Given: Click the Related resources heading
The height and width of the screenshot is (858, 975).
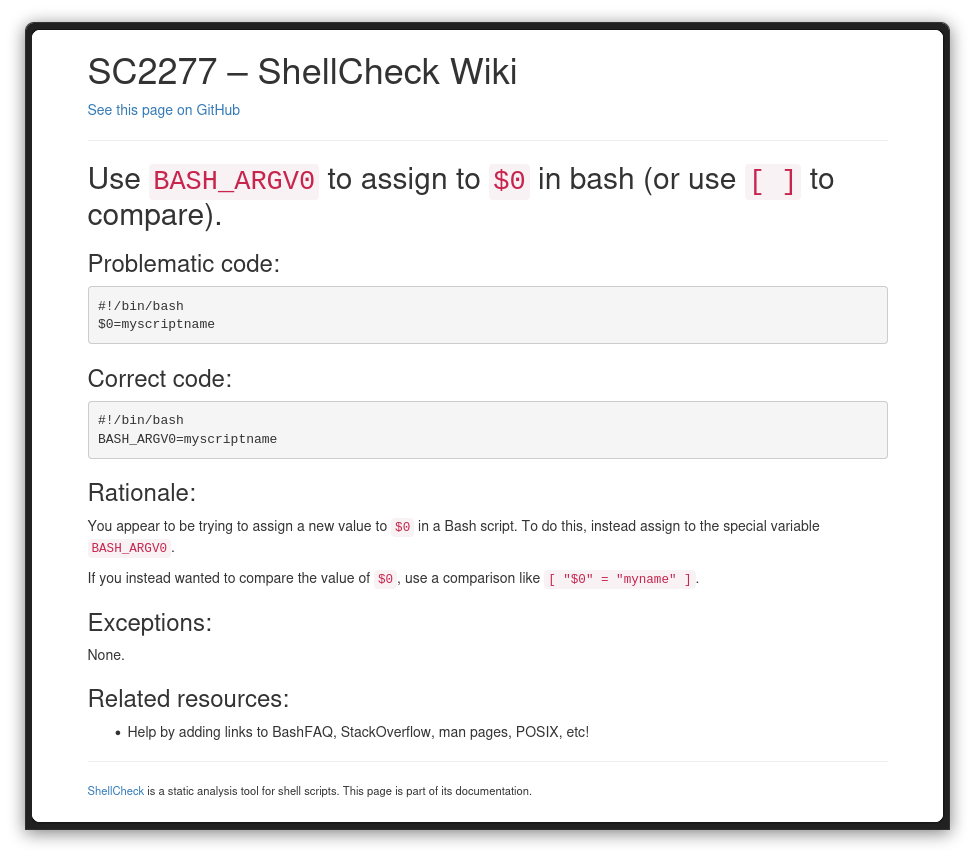Looking at the screenshot, I should [188, 698].
